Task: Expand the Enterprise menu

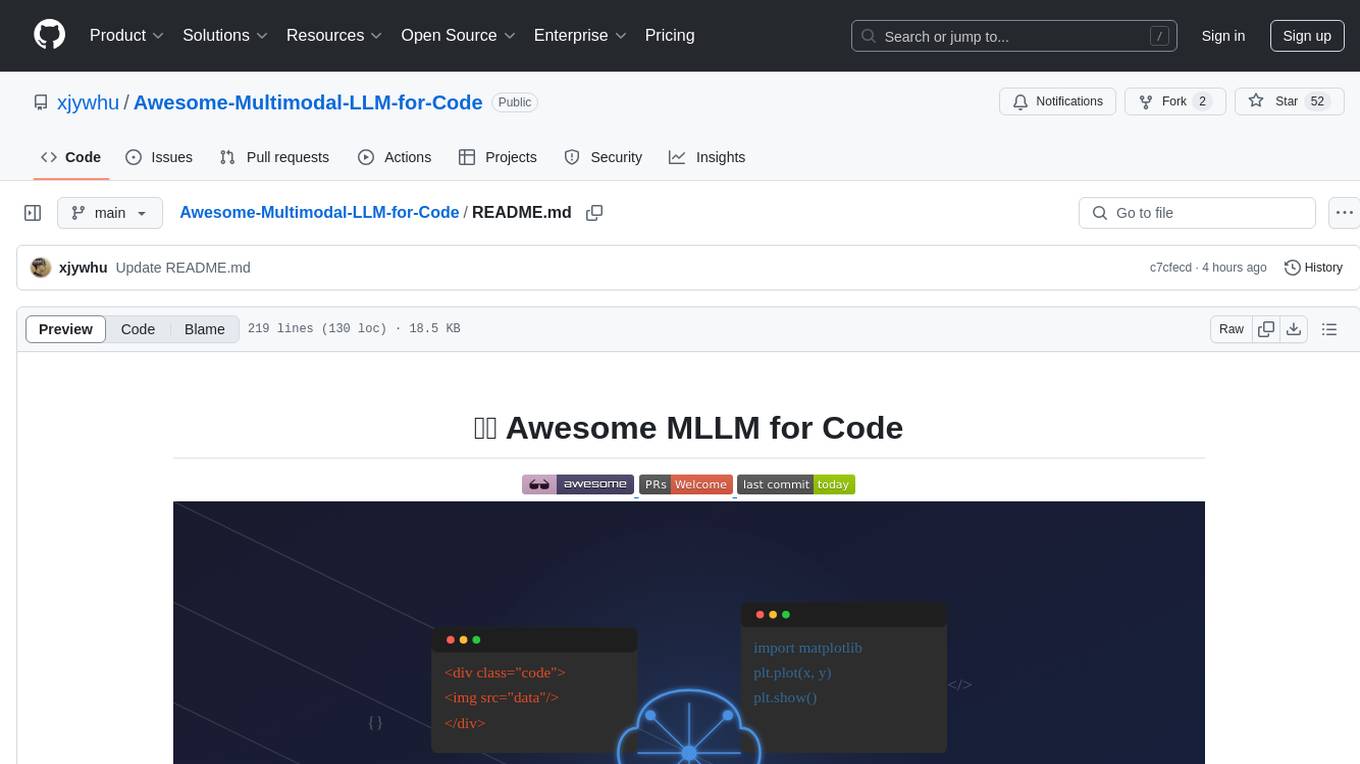Action: 580,35
